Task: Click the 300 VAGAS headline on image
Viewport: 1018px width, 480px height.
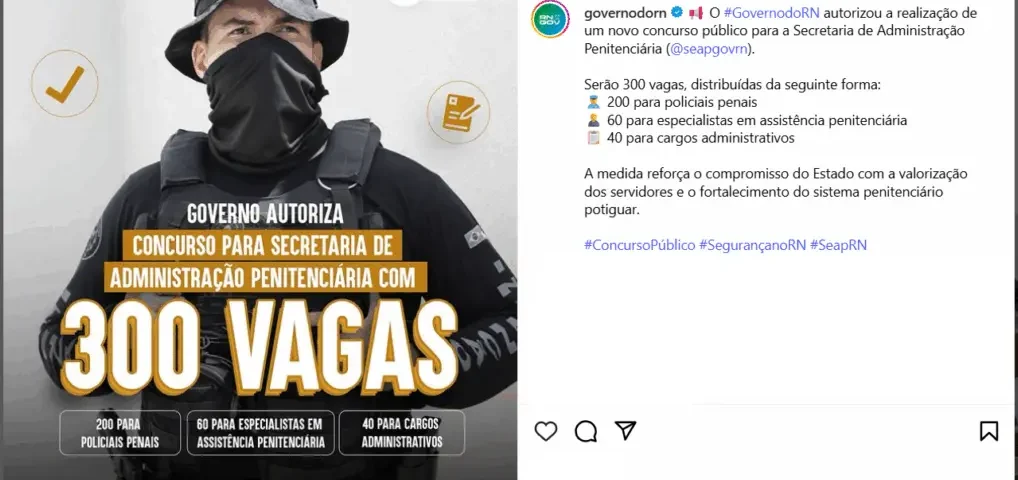Action: 259,347
